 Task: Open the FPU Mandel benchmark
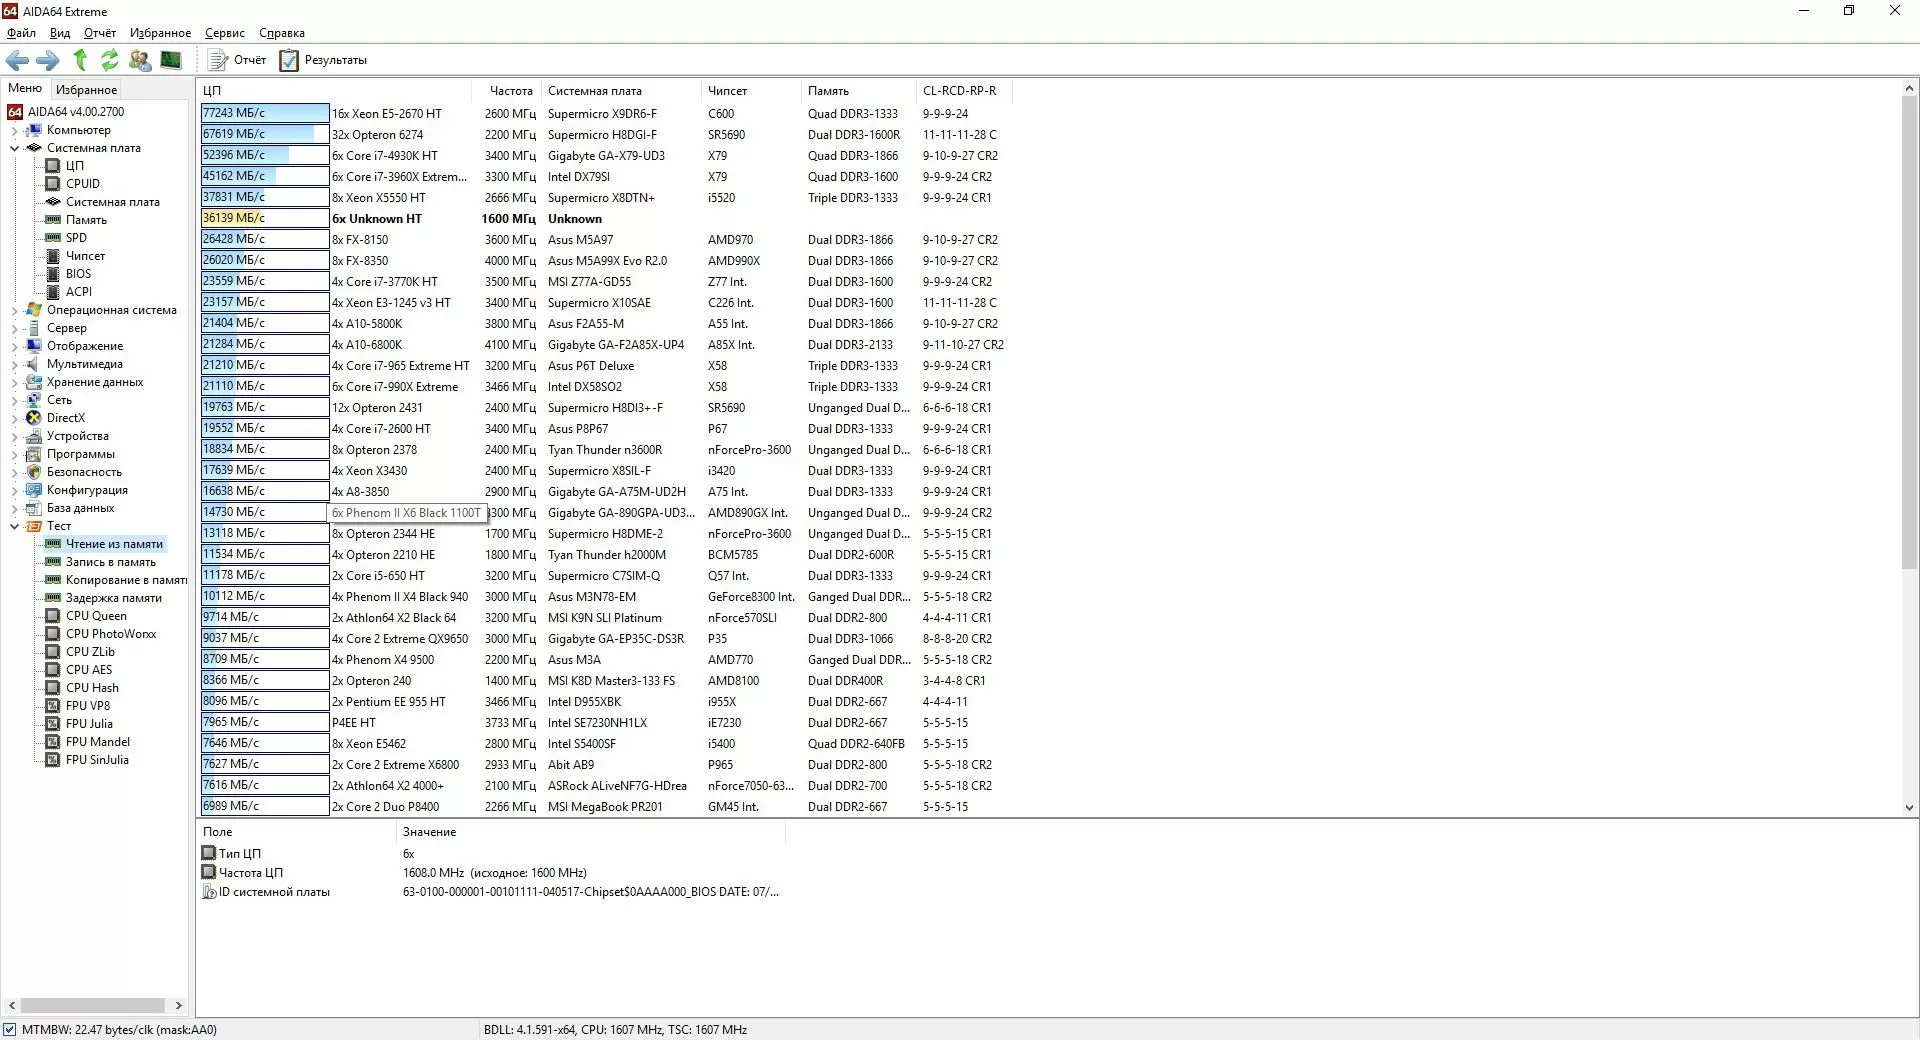(x=98, y=742)
